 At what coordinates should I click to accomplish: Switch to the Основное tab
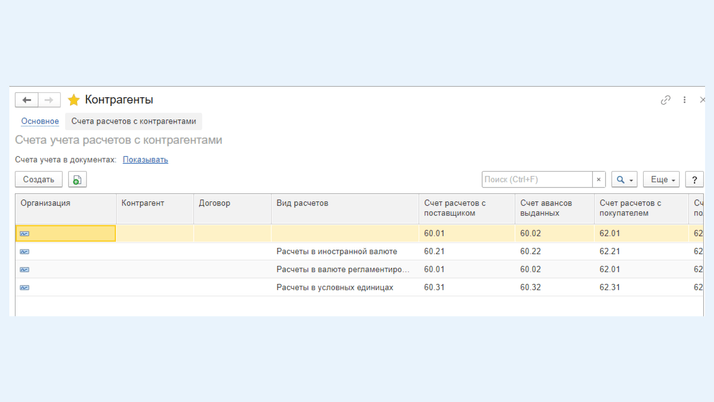pos(40,121)
